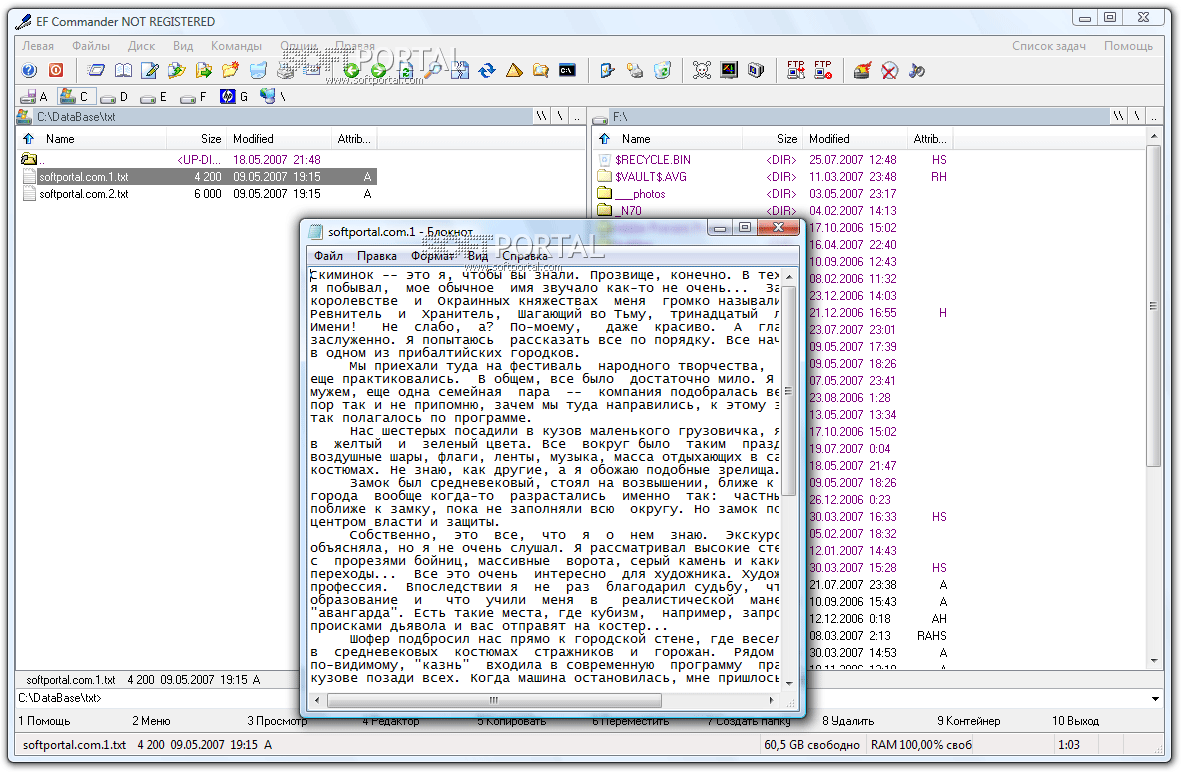The width and height of the screenshot is (1184, 772).
Task: Switch to drive C button
Action: tap(75, 97)
